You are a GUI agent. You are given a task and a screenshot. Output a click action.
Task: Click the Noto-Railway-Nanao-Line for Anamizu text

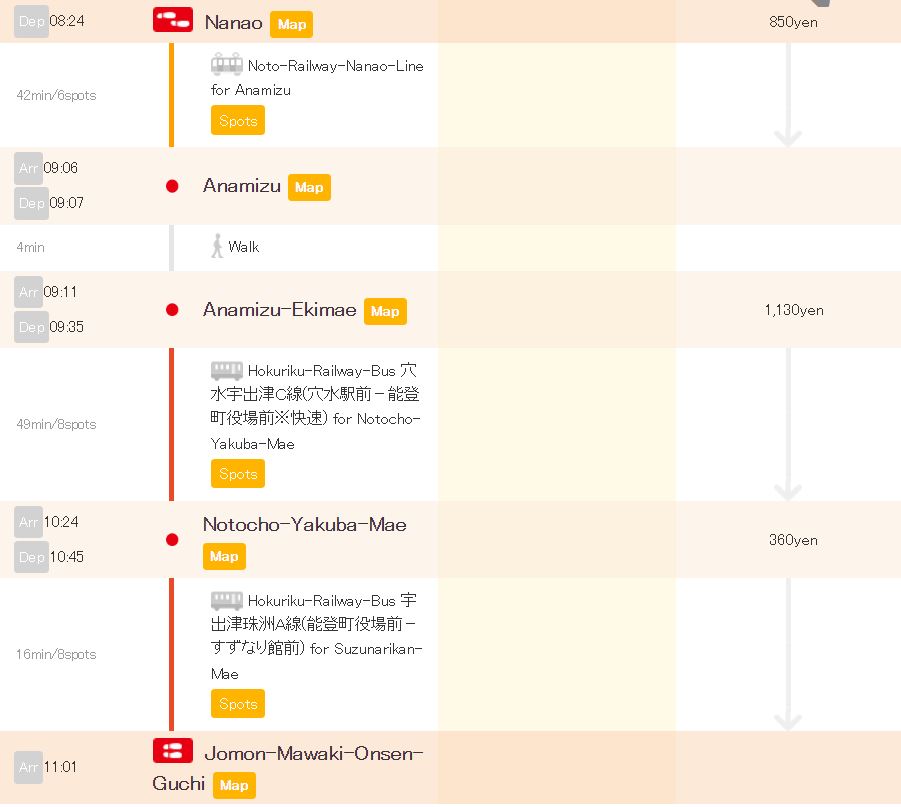coord(317,78)
